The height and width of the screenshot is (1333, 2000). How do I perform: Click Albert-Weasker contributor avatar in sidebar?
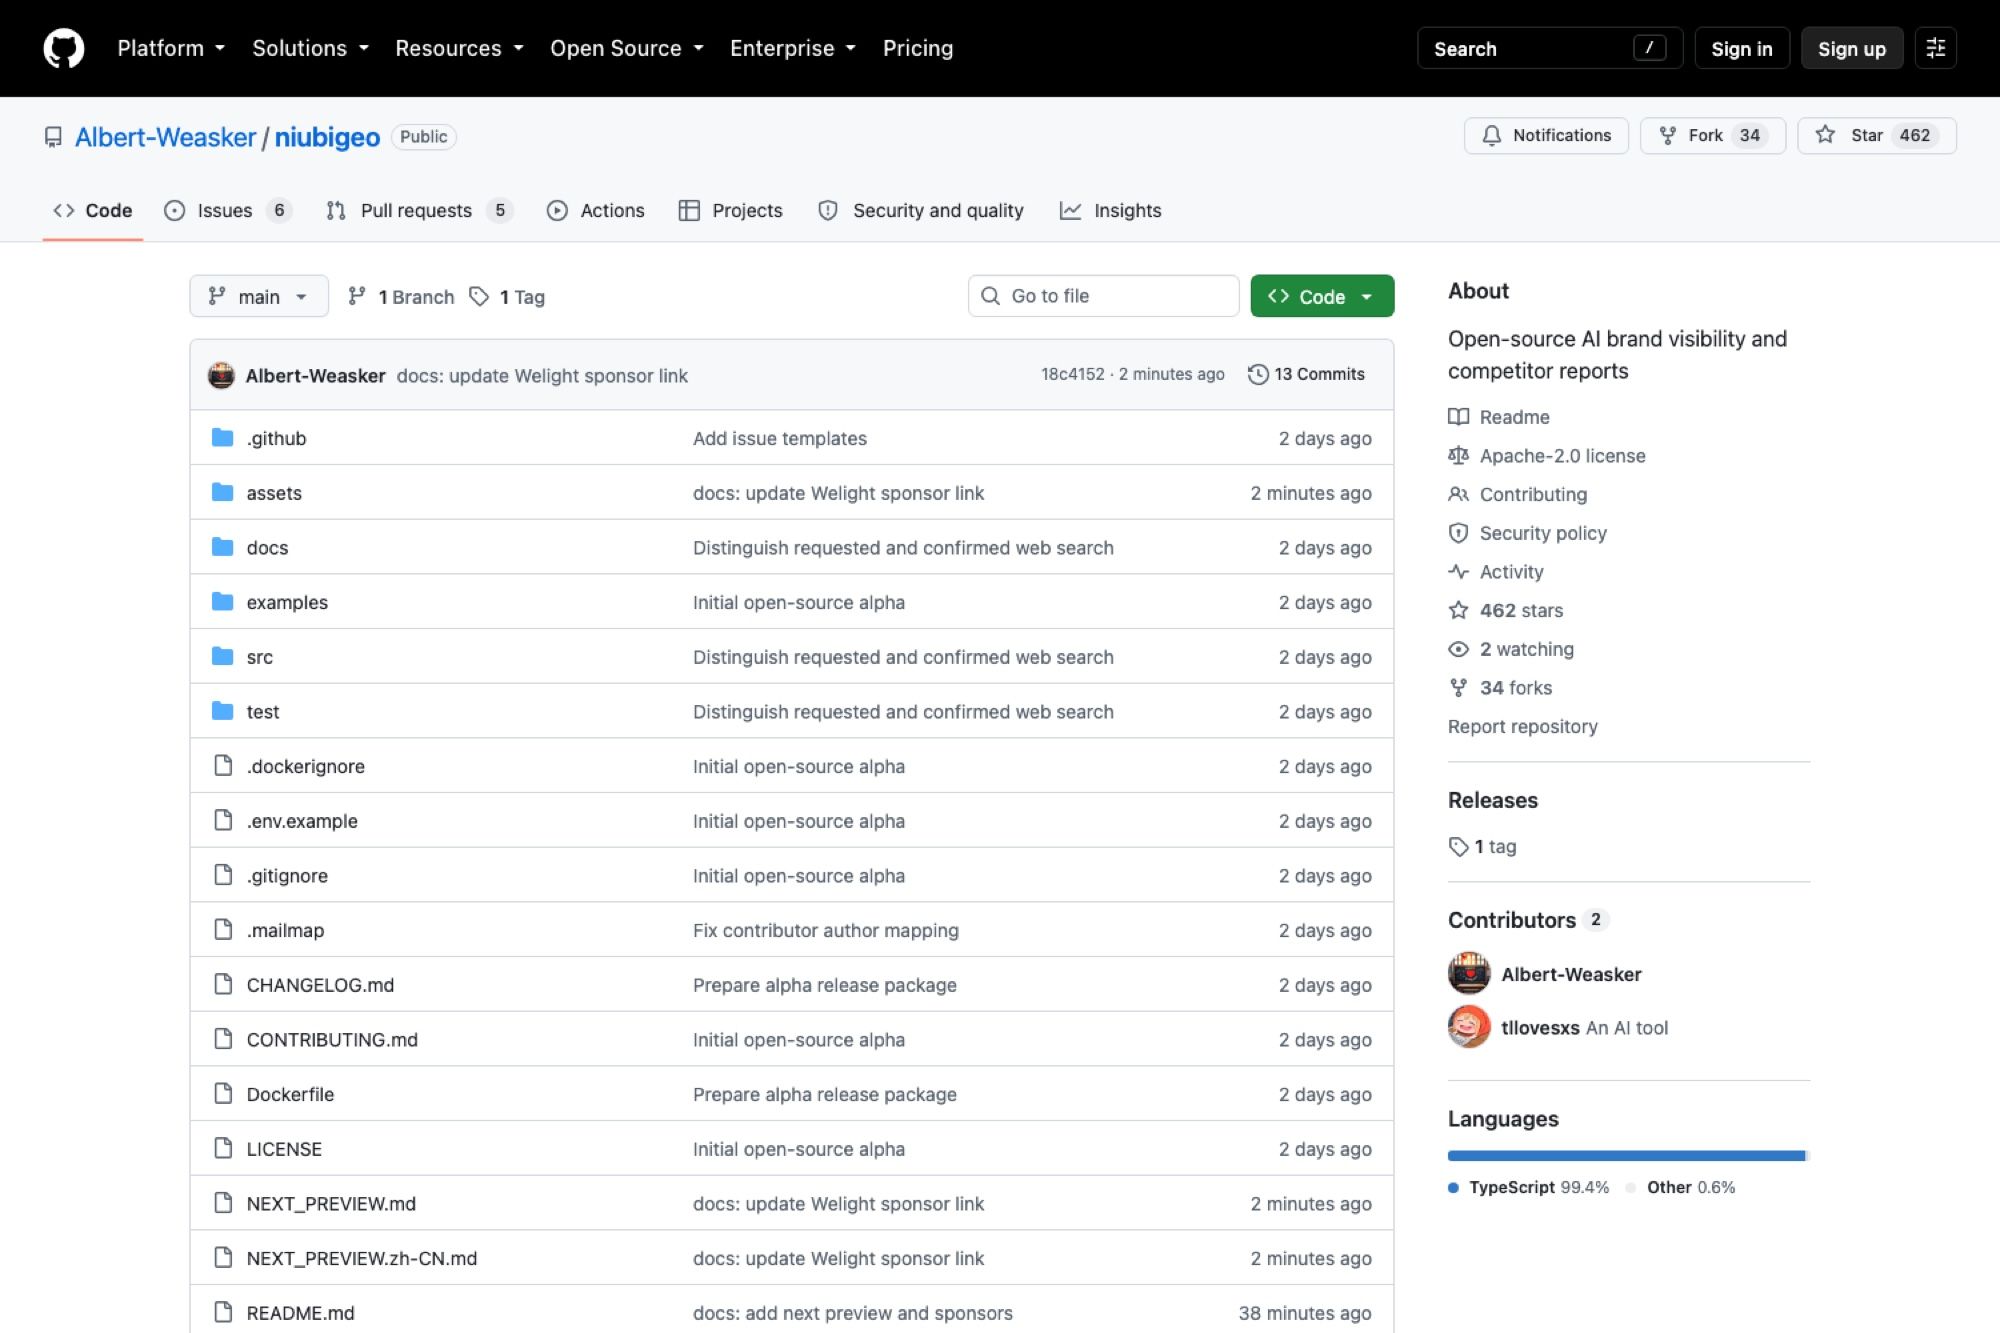1469,973
